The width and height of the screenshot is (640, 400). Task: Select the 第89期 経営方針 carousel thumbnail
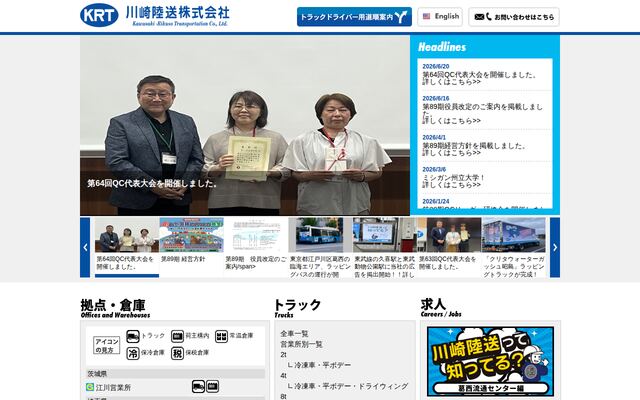[191, 247]
